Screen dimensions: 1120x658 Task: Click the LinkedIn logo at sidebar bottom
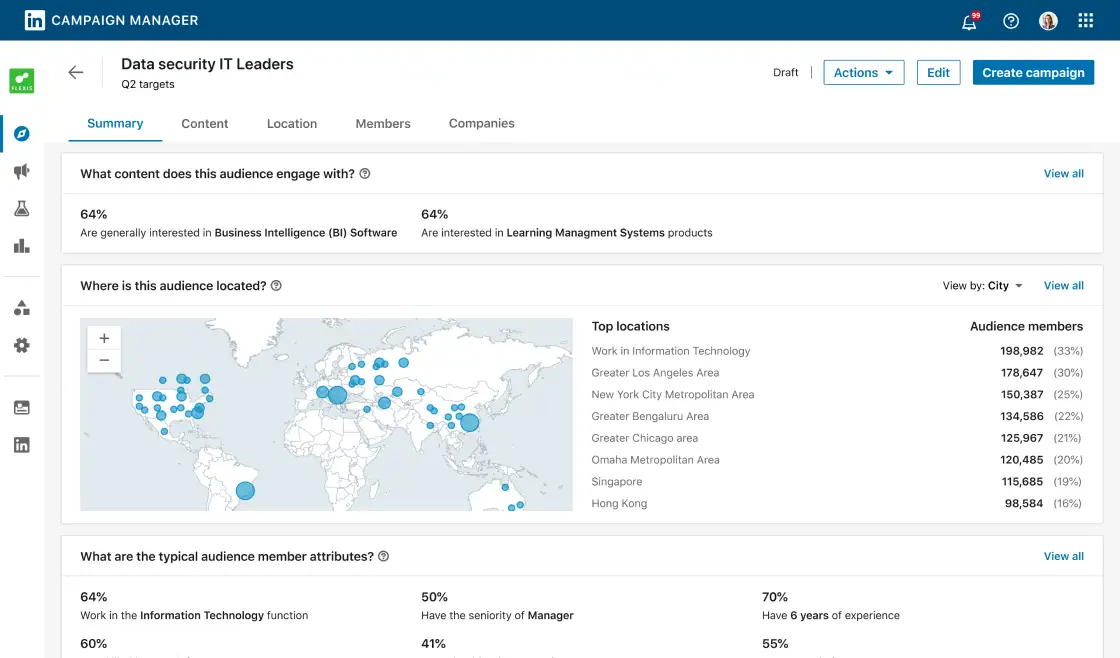(22, 444)
